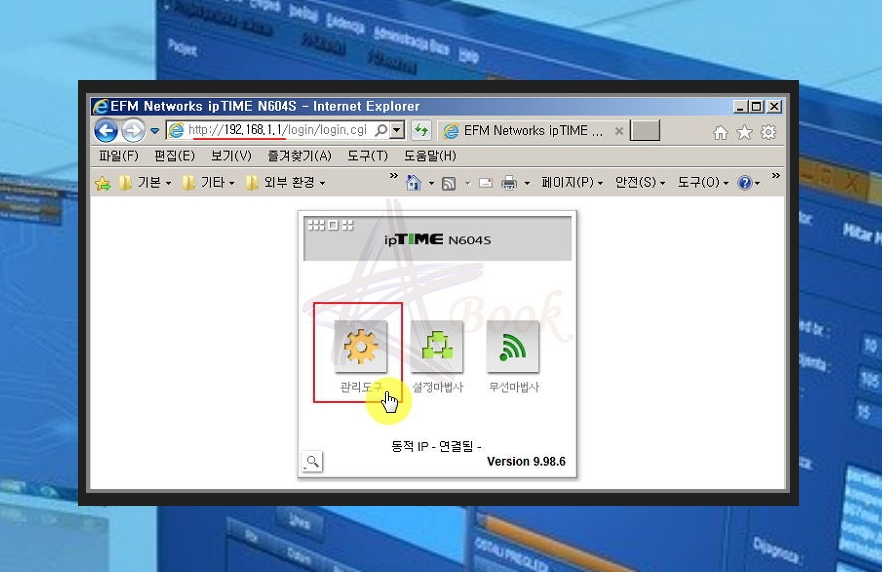
Task: Expand the Print dropdown arrow
Action: (527, 183)
